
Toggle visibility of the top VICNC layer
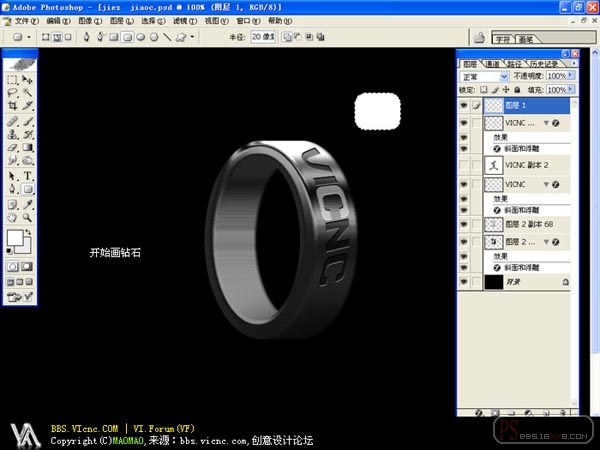tap(464, 123)
